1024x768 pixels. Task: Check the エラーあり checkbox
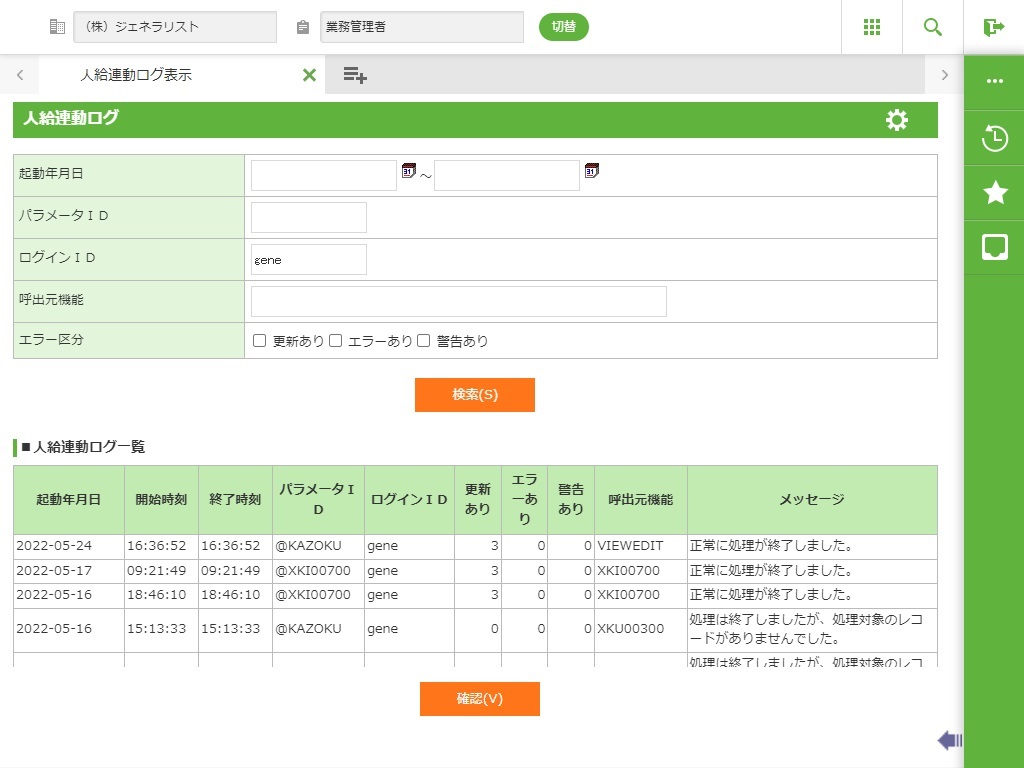click(336, 341)
